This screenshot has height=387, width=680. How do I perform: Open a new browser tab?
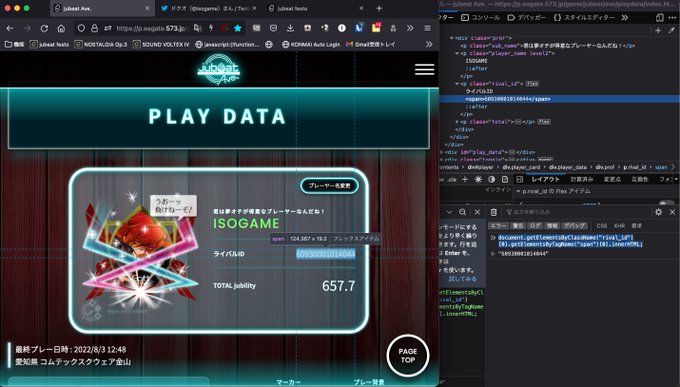tap(379, 8)
